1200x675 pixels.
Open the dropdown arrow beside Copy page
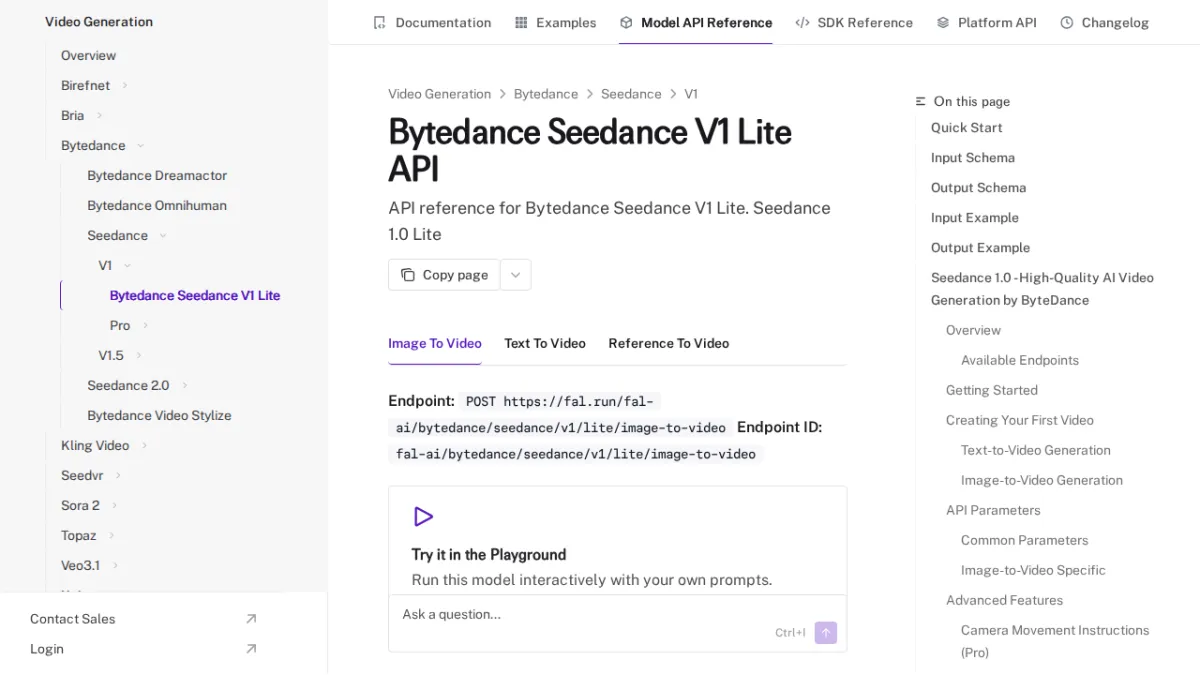(515, 275)
